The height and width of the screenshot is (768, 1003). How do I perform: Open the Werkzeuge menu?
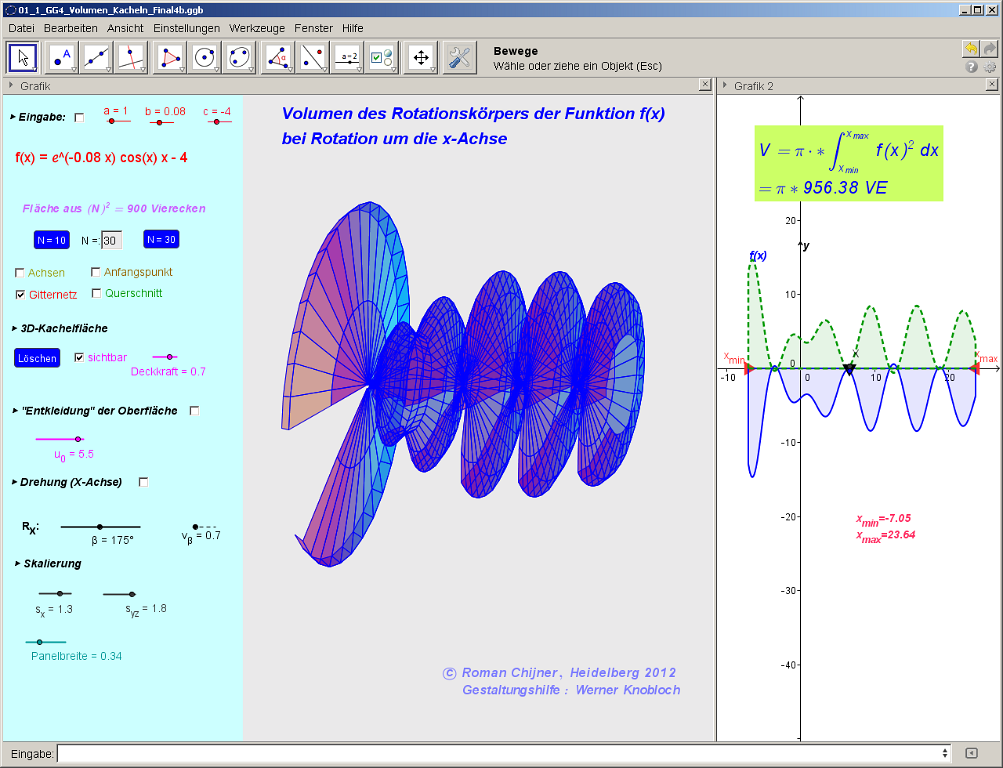click(x=257, y=28)
